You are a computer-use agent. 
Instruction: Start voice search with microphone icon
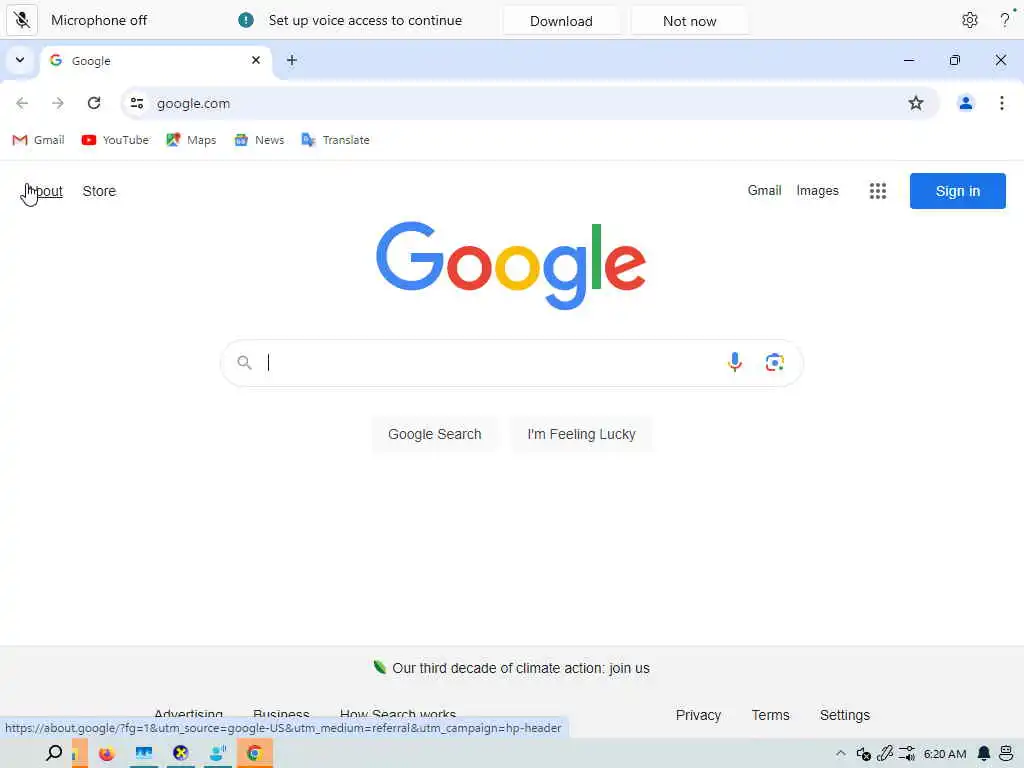click(x=735, y=362)
